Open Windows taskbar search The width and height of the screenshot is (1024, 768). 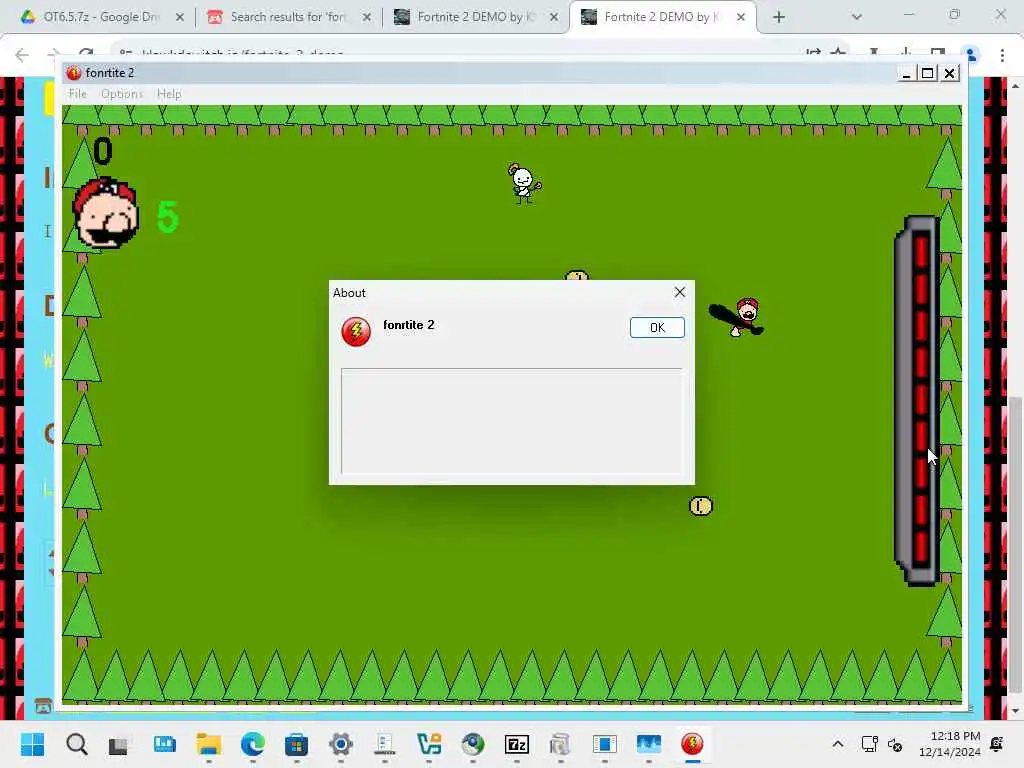coord(76,744)
